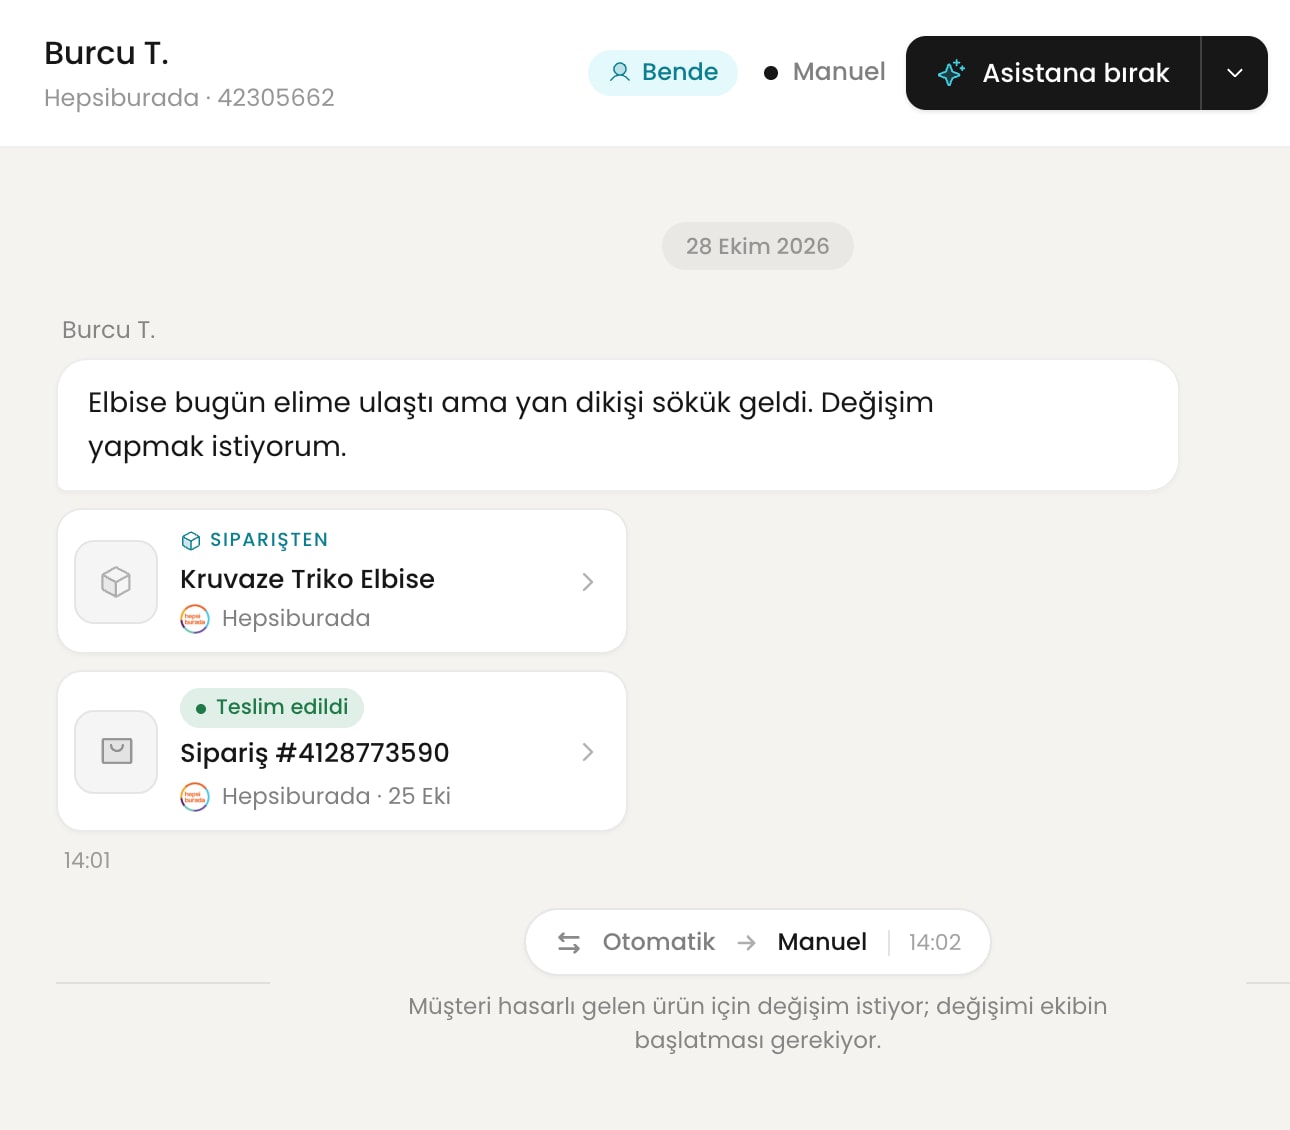Image resolution: width=1290 pixels, height=1130 pixels.
Task: Click the Manuel status indicator in header
Action: coord(824,72)
